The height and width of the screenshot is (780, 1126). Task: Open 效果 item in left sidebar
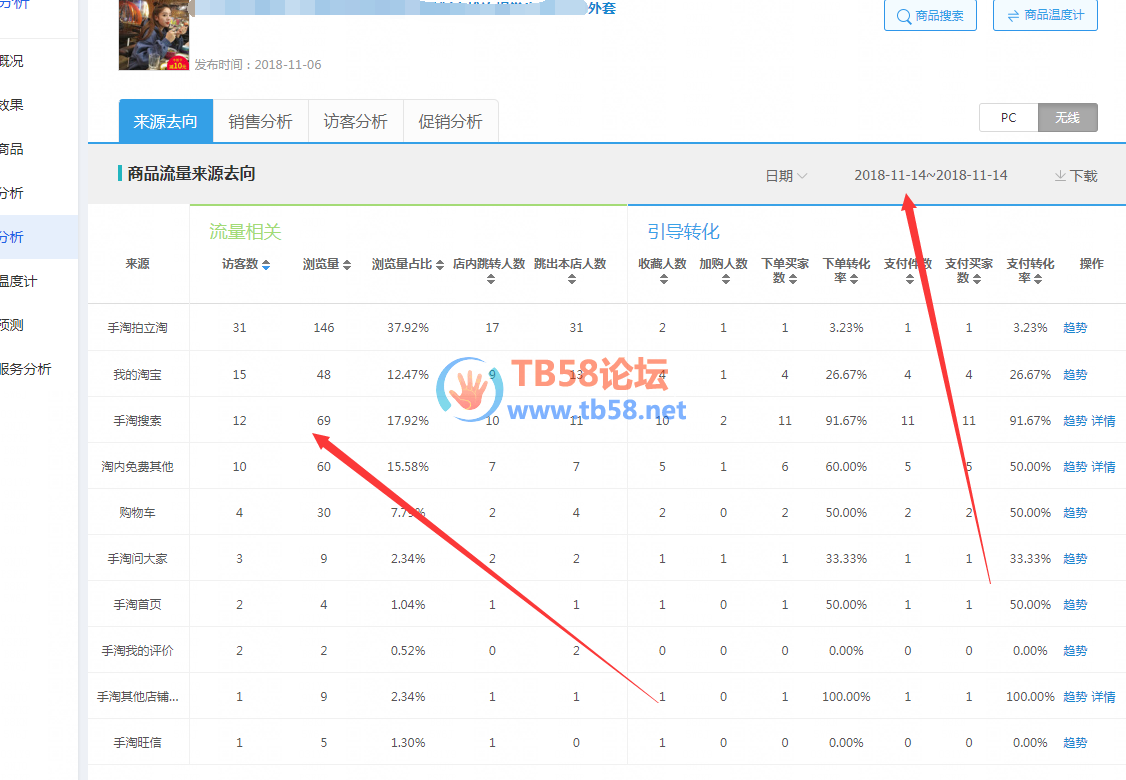[x=12, y=105]
